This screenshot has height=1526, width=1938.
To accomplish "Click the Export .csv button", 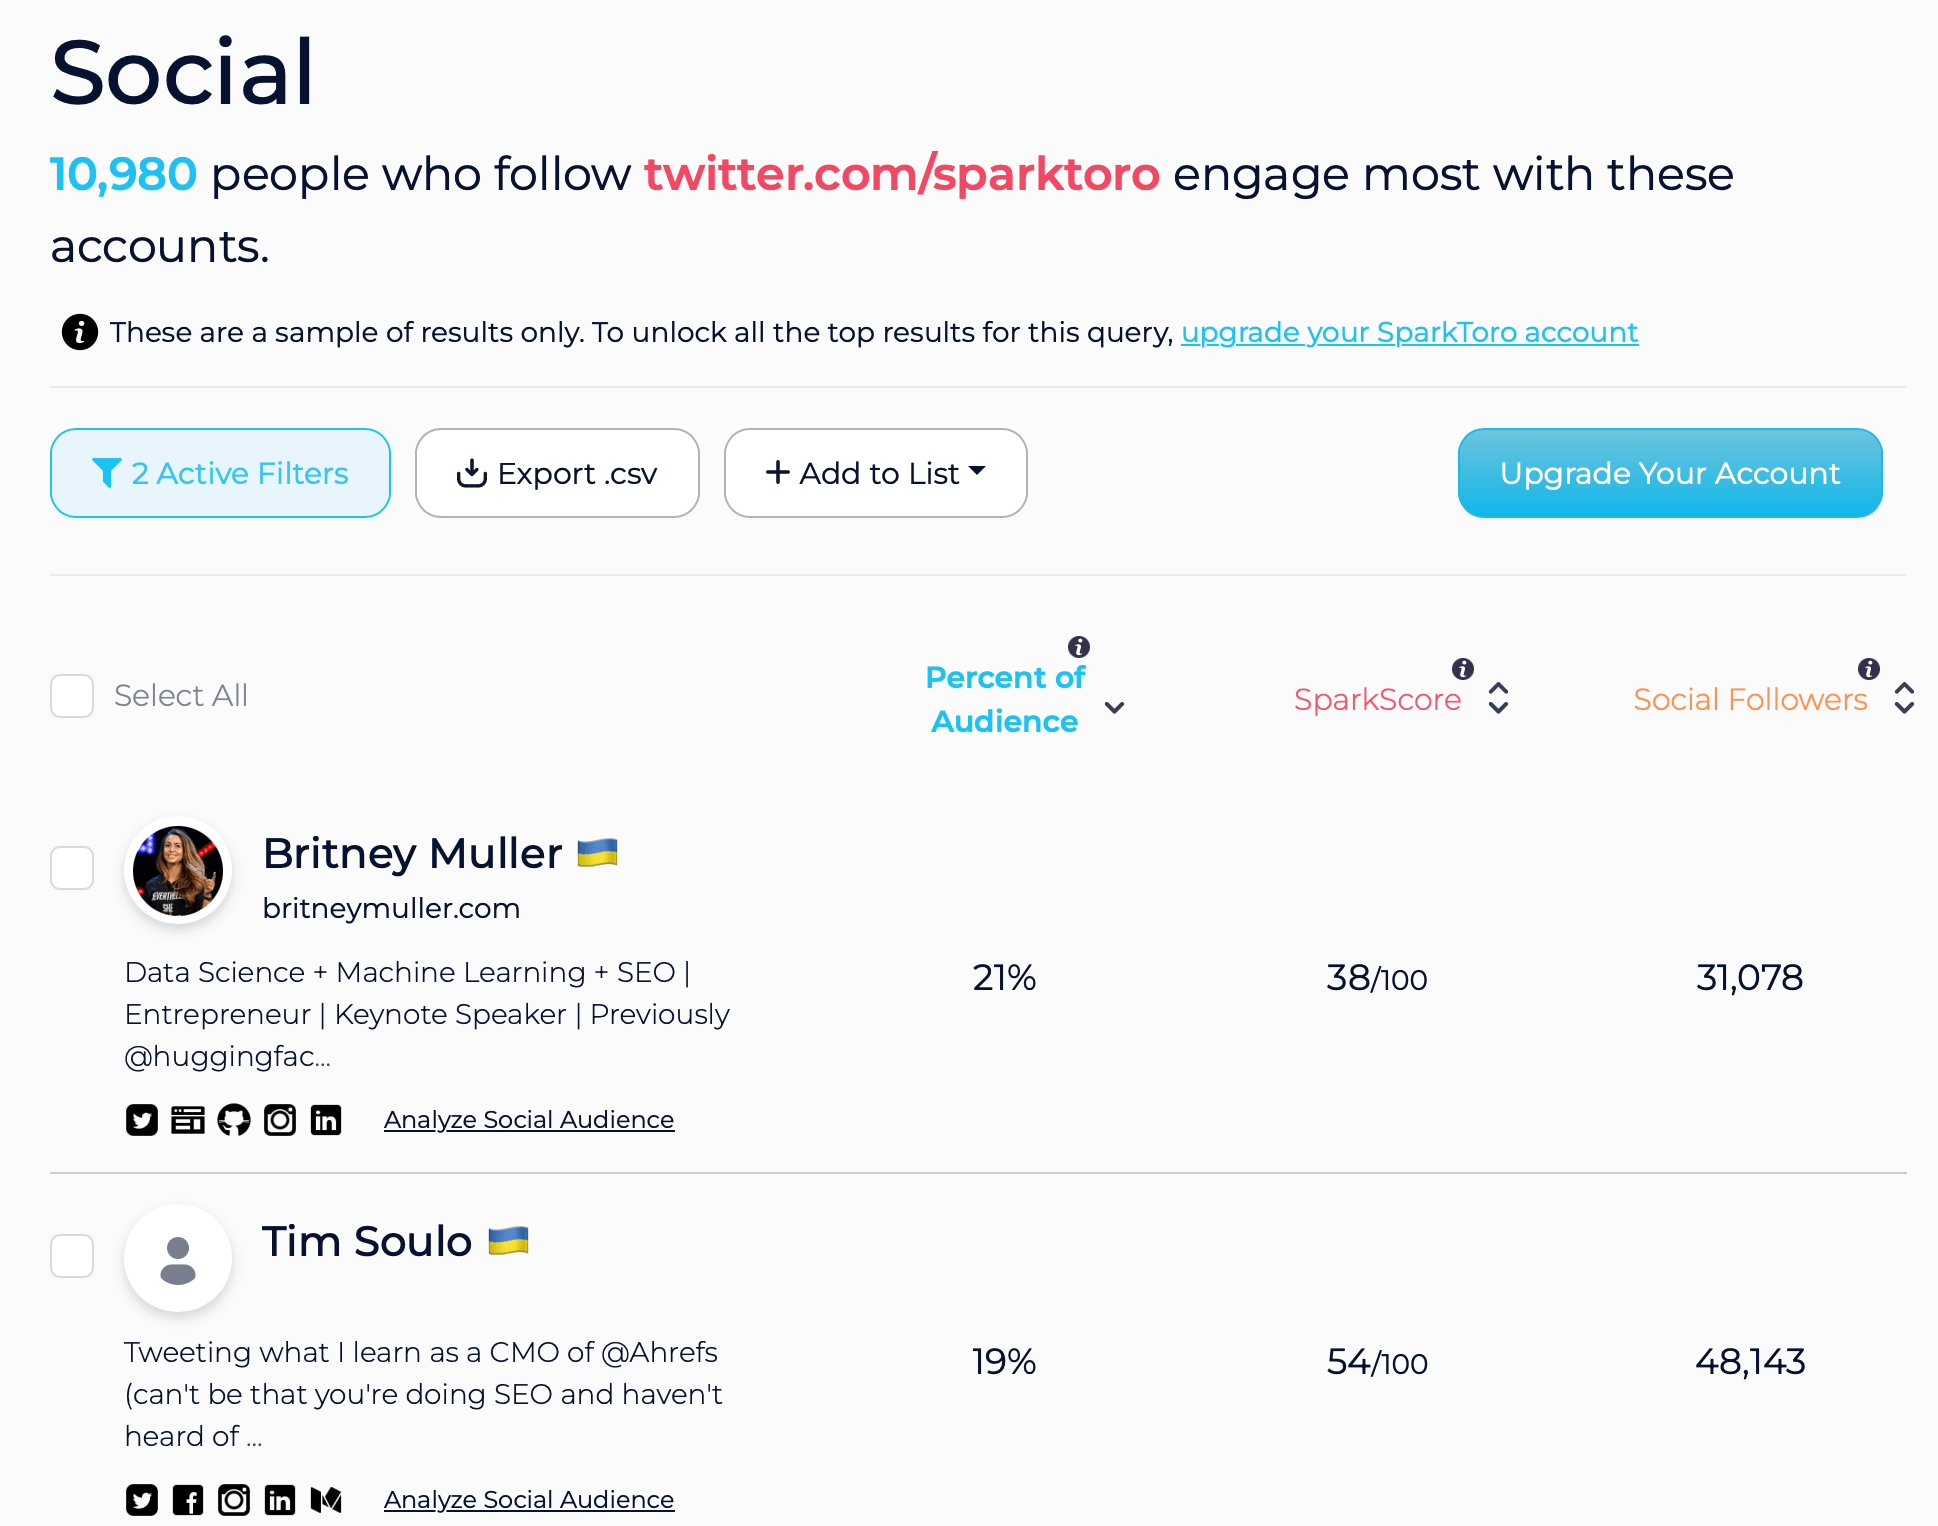I will pyautogui.click(x=555, y=472).
